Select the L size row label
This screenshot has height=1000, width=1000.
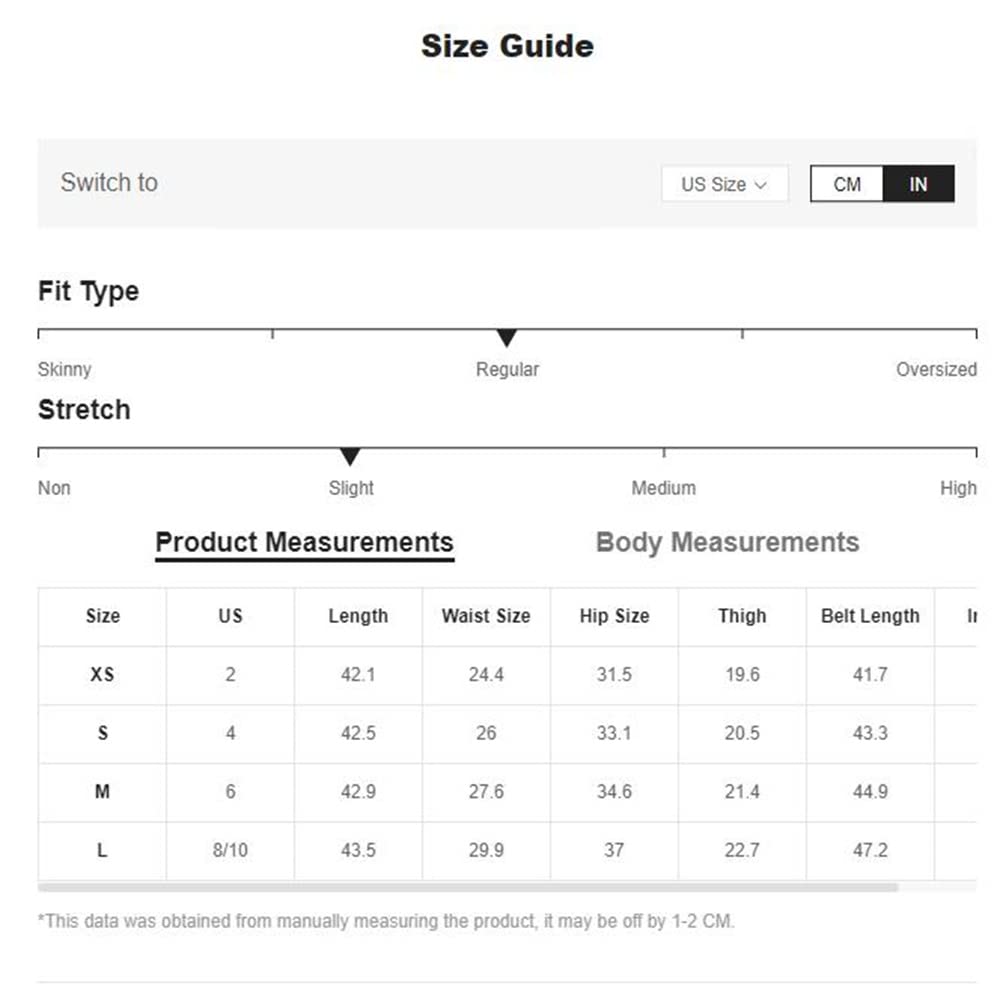click(x=102, y=851)
